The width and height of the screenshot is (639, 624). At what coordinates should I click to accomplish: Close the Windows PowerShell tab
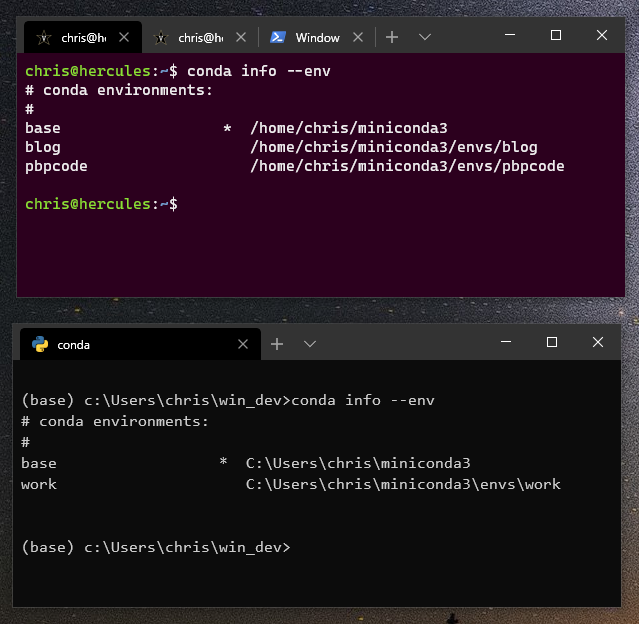358,37
